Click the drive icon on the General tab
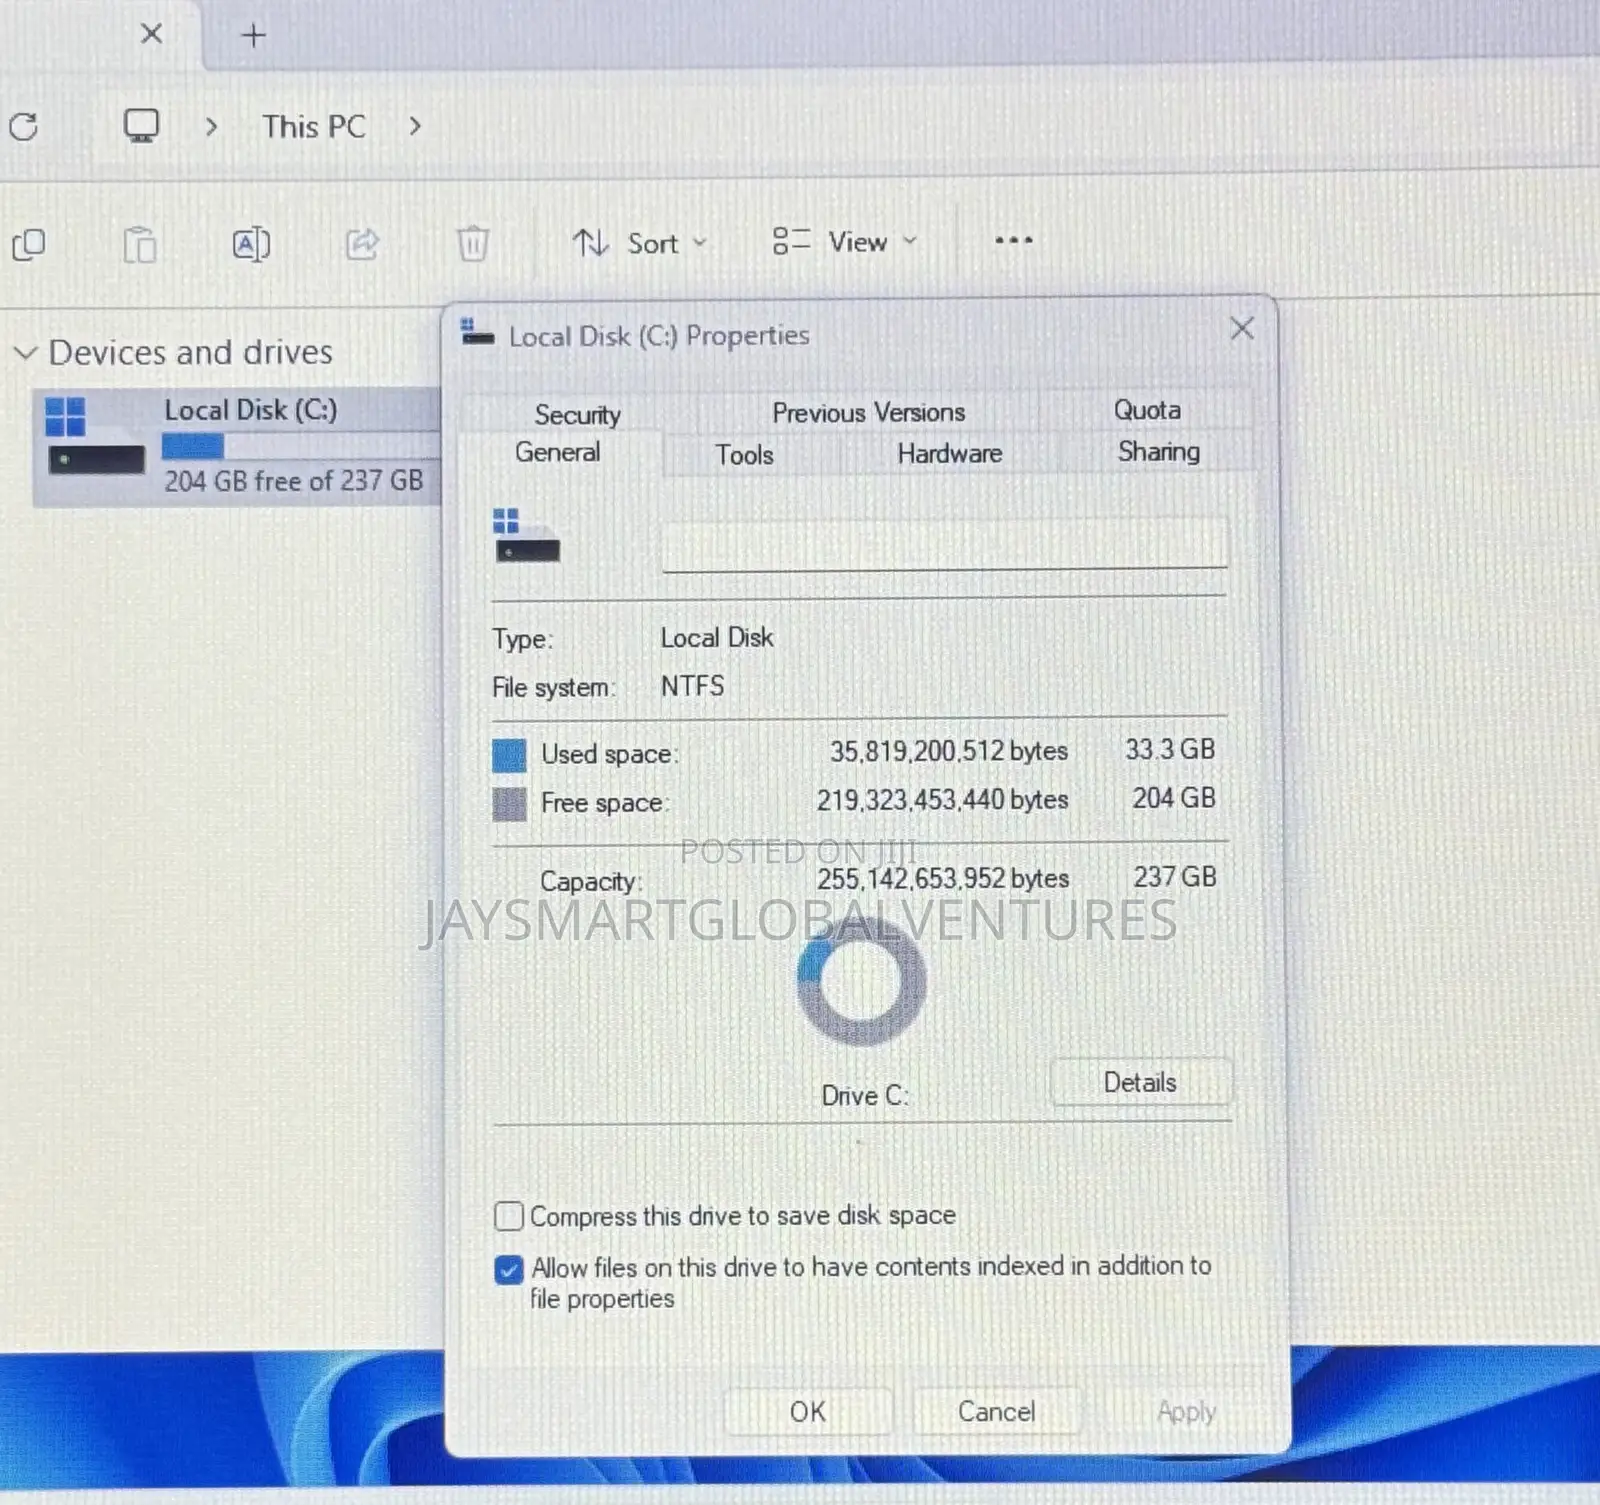 click(x=527, y=536)
